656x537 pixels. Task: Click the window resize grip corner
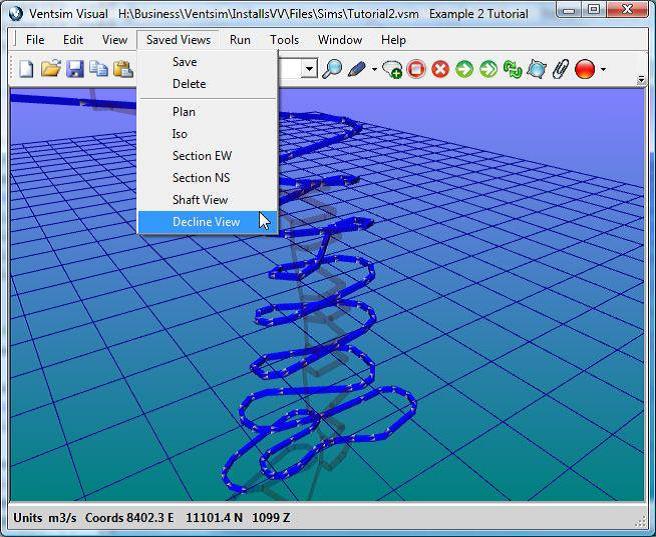pyautogui.click(x=641, y=522)
